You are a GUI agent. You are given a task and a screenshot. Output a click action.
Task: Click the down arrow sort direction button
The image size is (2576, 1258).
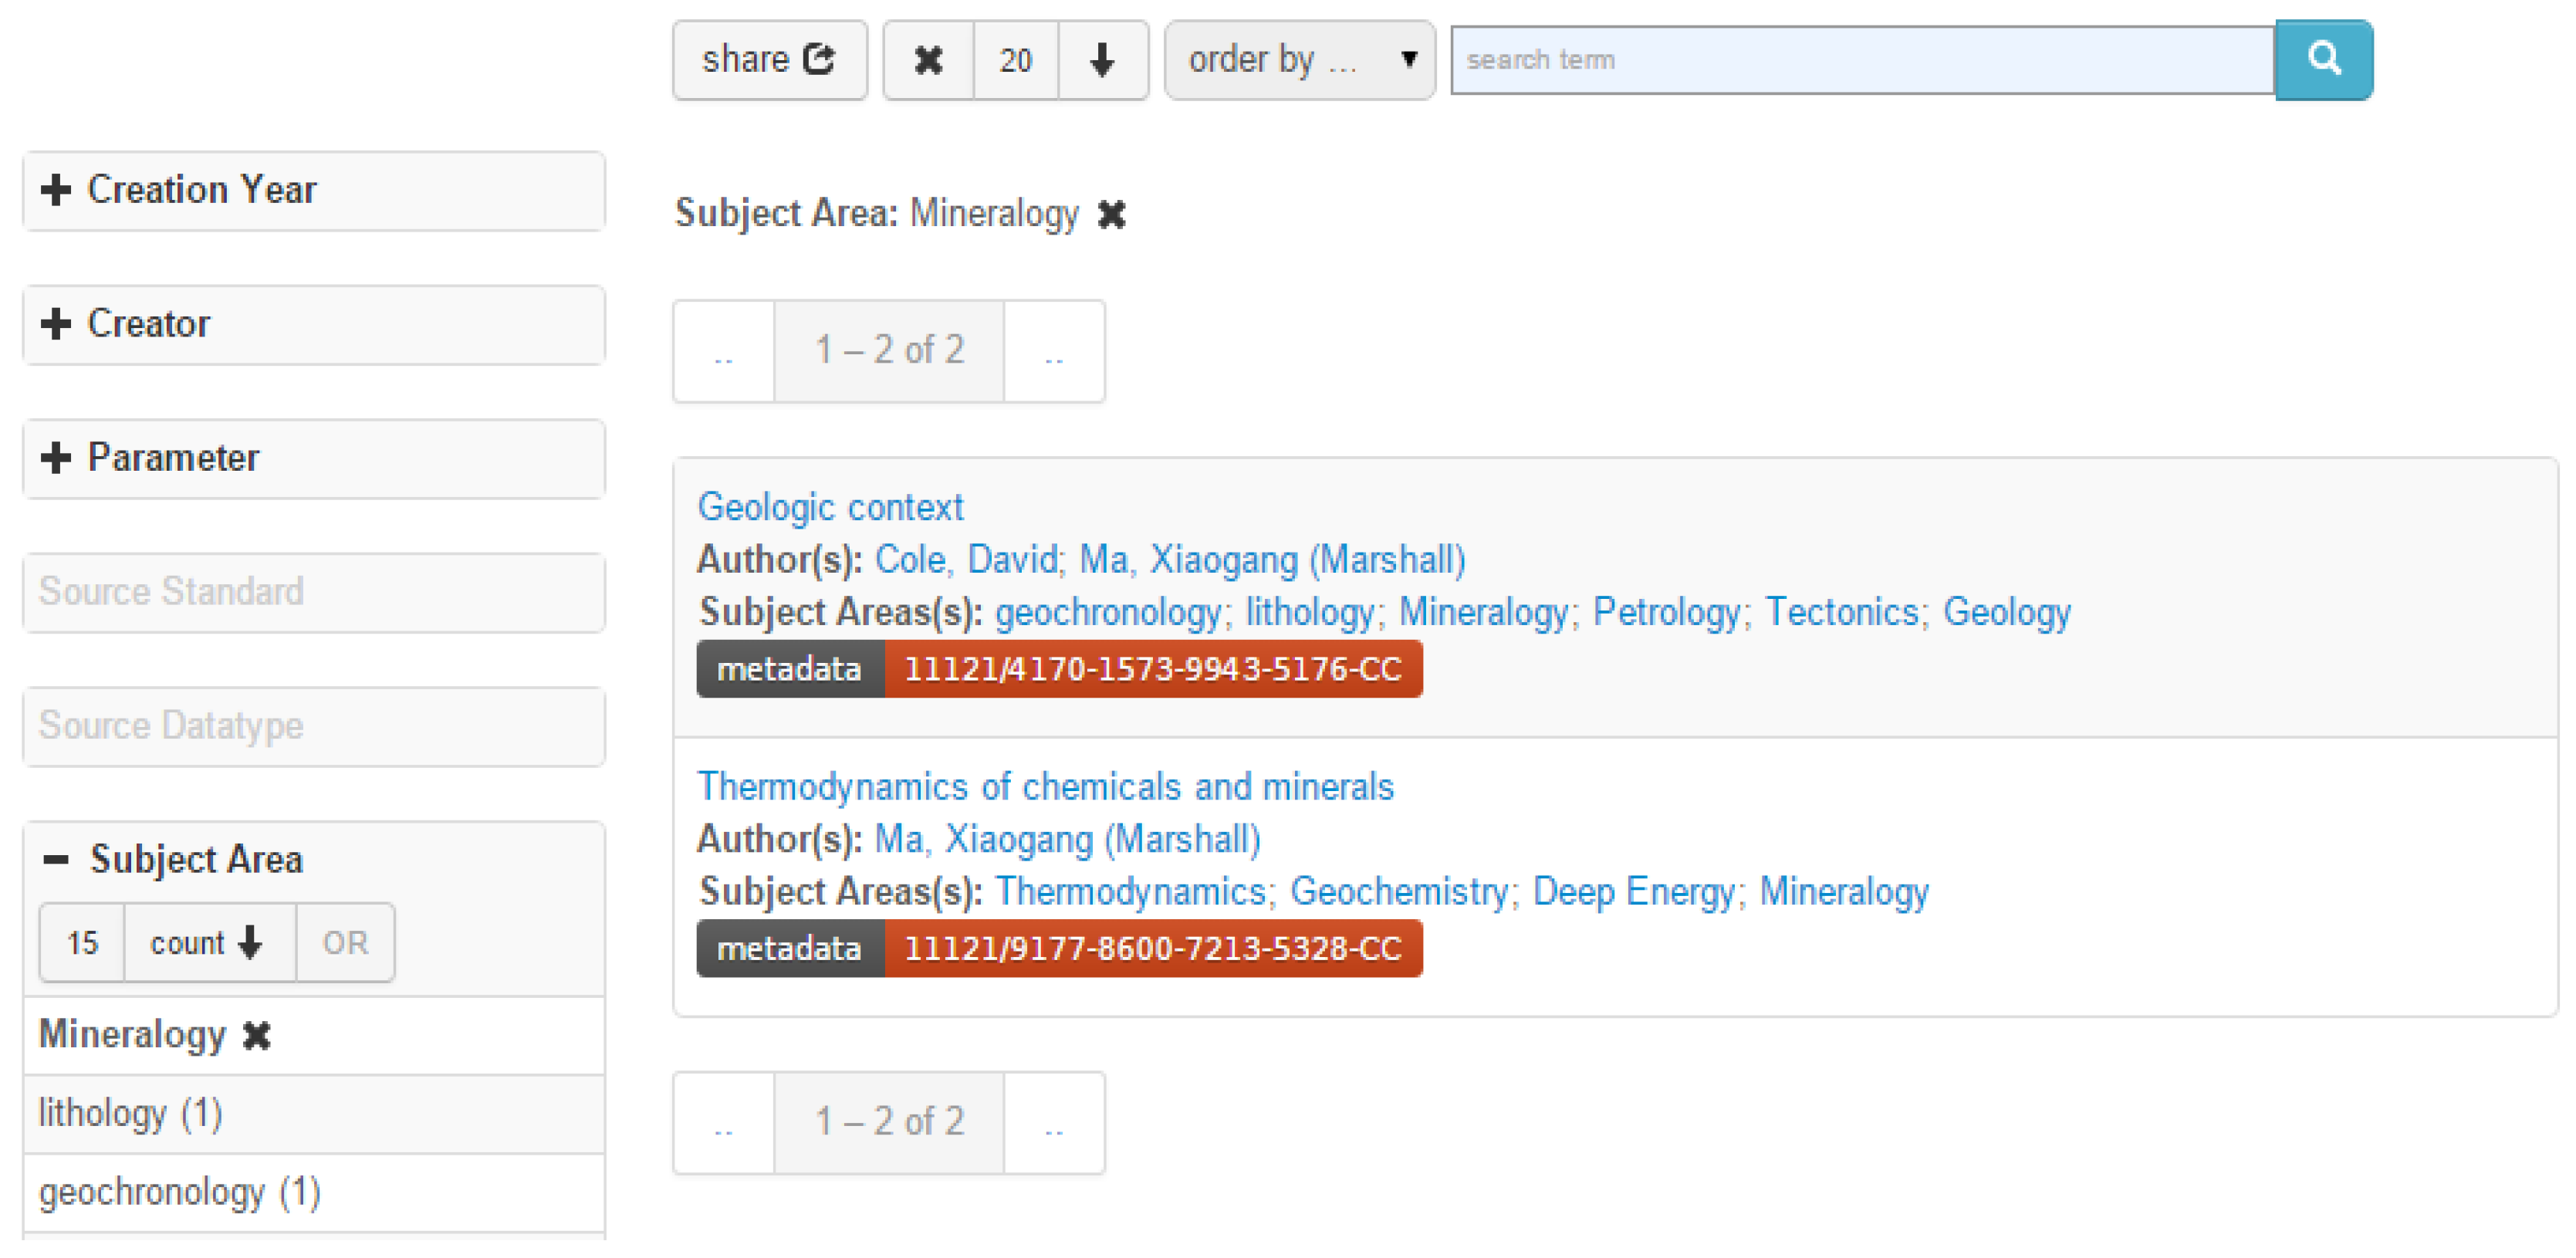click(x=1101, y=60)
